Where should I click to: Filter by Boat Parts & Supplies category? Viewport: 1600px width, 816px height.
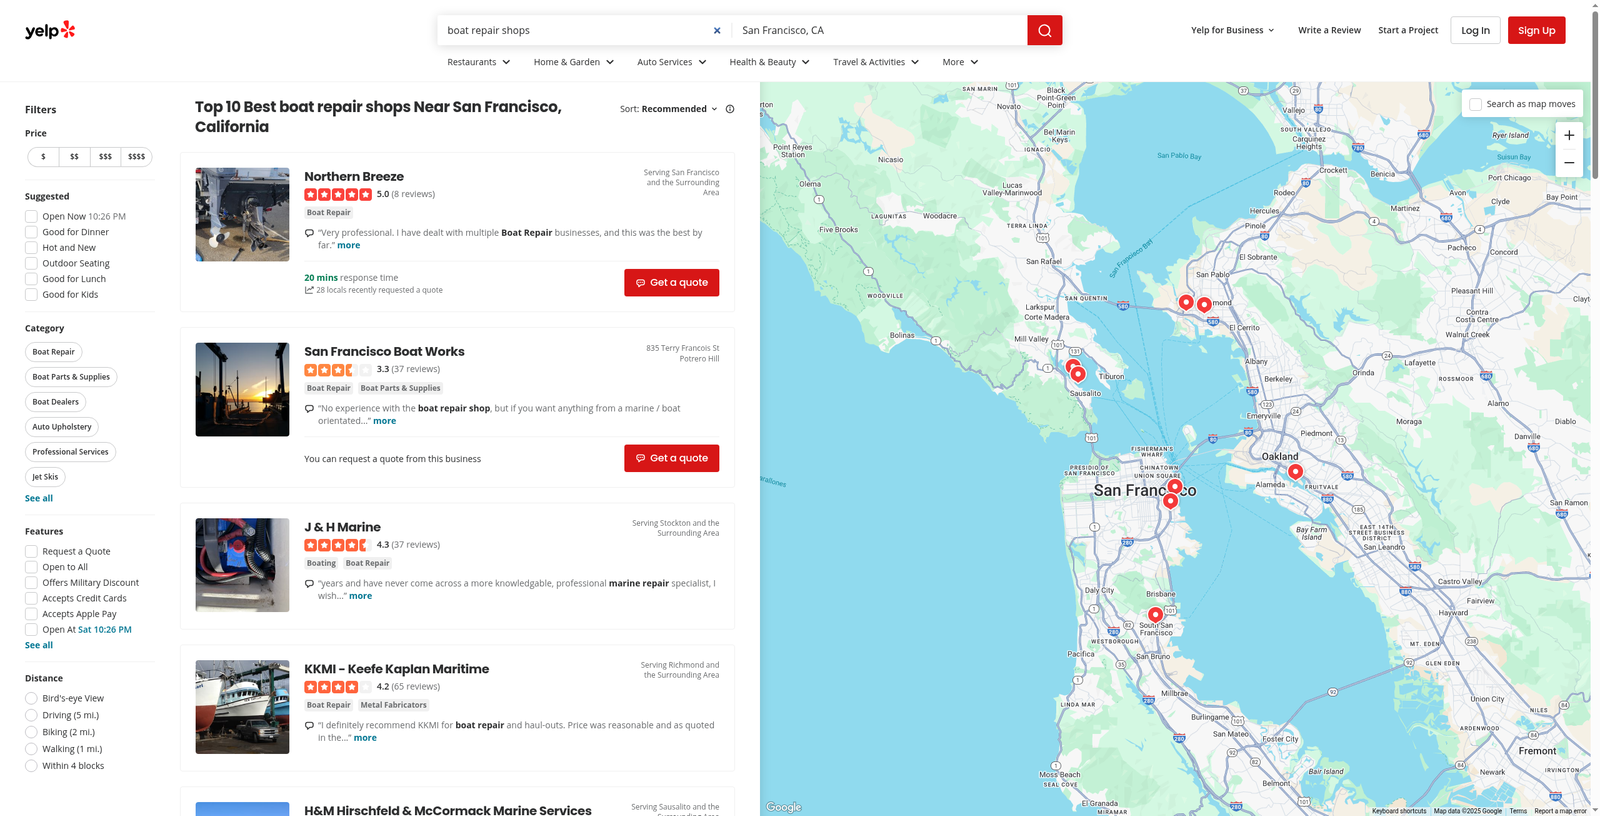tap(71, 377)
